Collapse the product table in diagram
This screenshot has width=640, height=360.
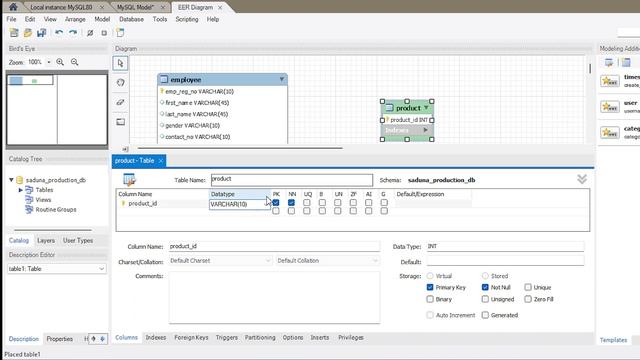[x=426, y=107]
